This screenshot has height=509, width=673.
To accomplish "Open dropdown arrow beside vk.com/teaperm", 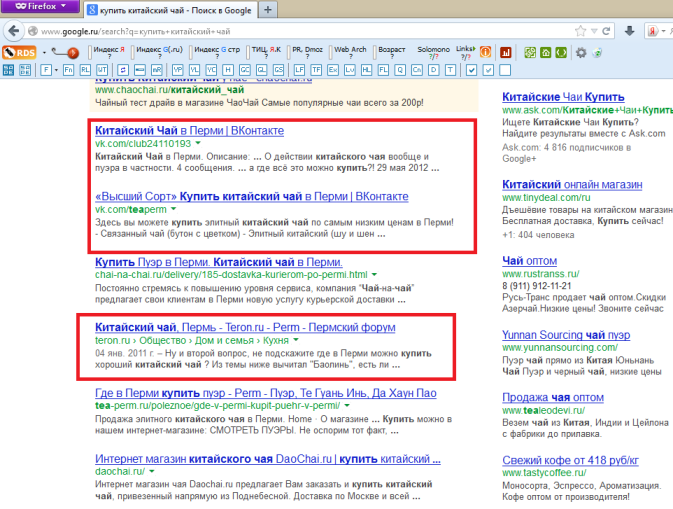I will pos(173,209).
